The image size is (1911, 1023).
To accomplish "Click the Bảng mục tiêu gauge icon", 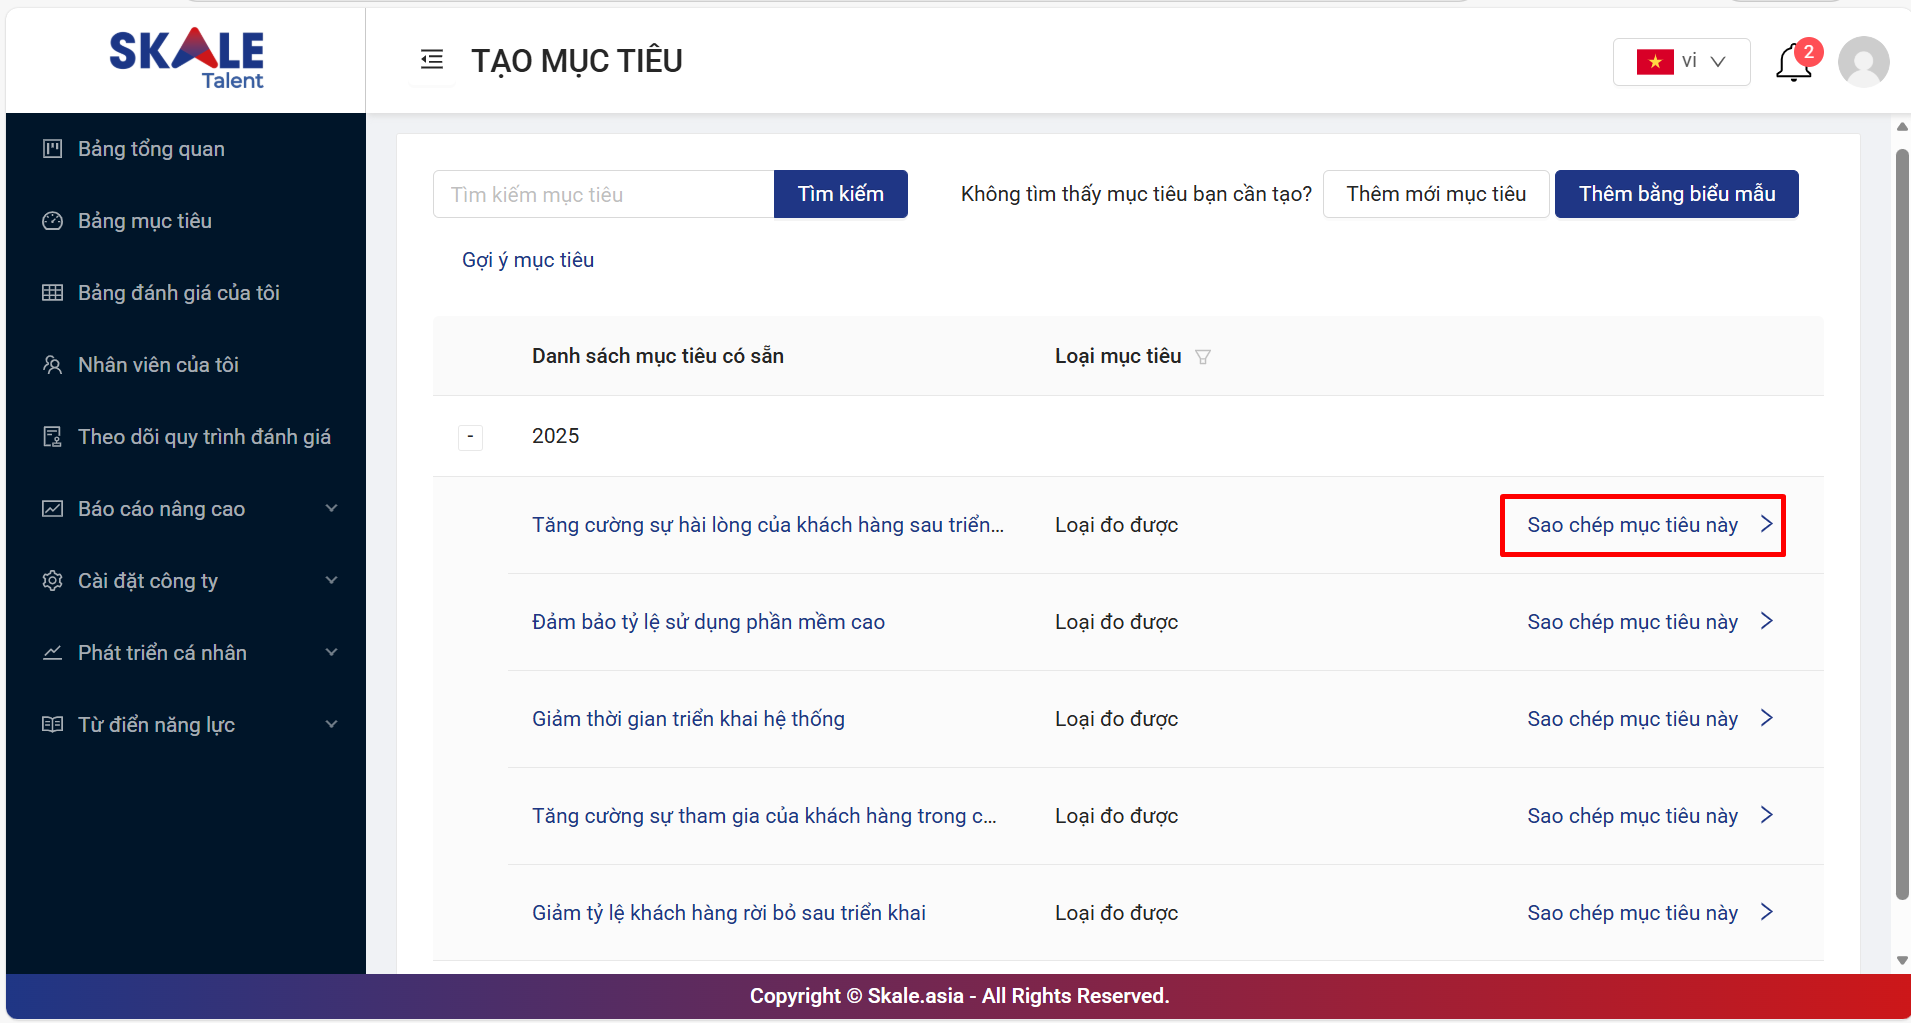I will coord(53,221).
